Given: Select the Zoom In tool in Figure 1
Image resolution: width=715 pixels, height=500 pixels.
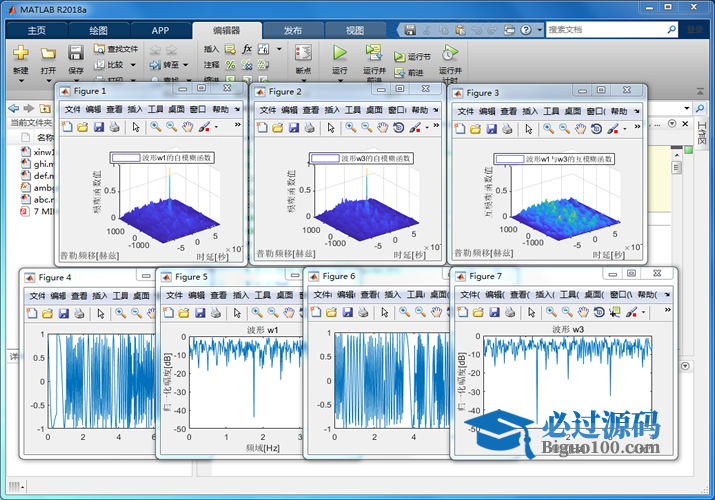Looking at the screenshot, I should (x=156, y=128).
